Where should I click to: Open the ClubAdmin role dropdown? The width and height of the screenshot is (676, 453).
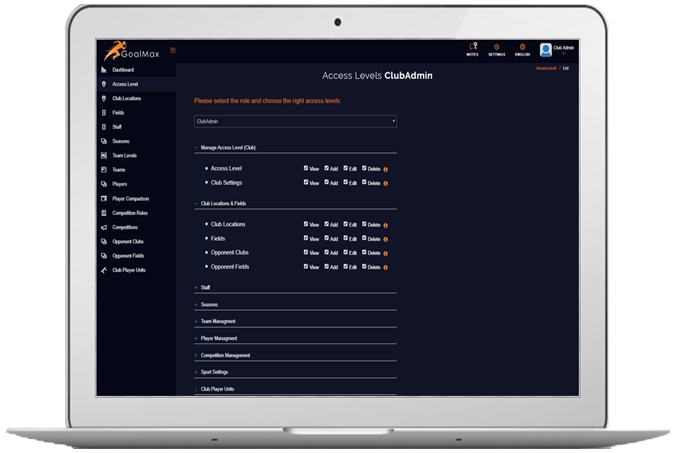tap(295, 121)
